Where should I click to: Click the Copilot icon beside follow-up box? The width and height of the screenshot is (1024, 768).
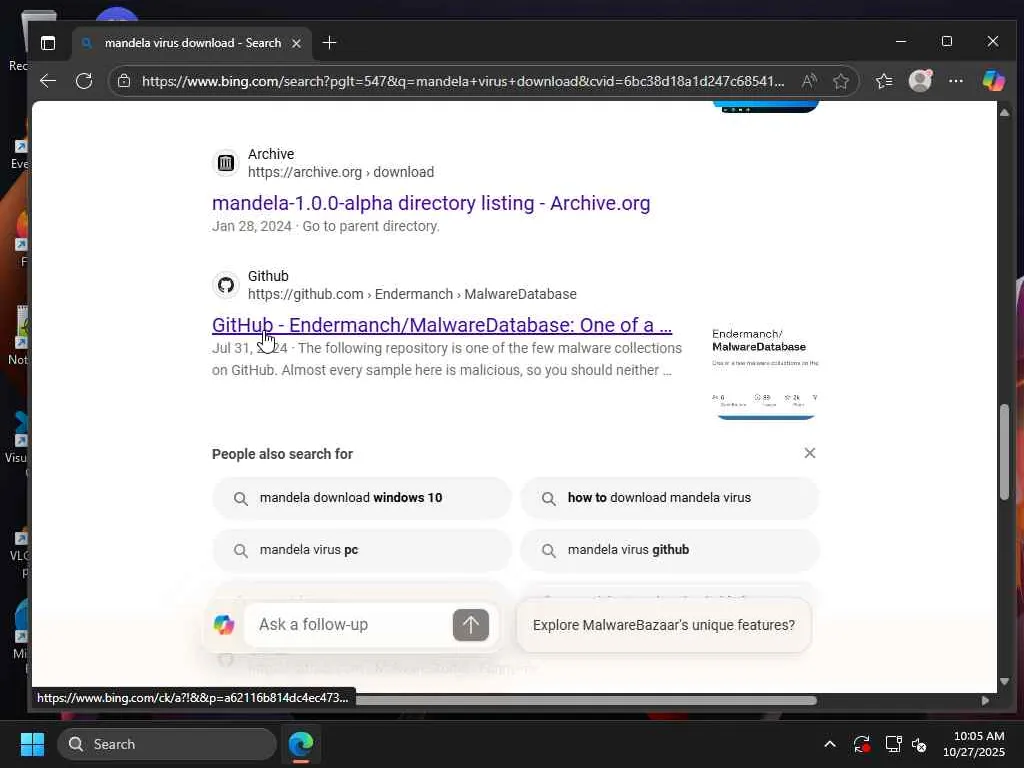(224, 625)
